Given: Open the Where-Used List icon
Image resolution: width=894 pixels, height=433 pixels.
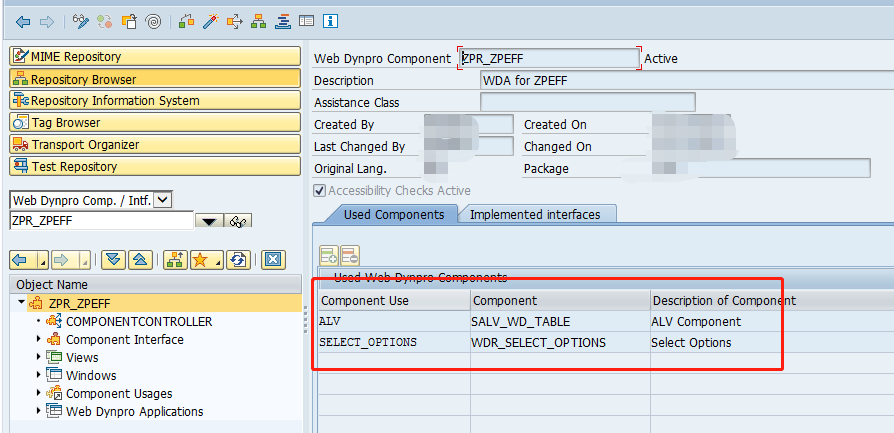Looking at the screenshot, I should pos(235,22).
